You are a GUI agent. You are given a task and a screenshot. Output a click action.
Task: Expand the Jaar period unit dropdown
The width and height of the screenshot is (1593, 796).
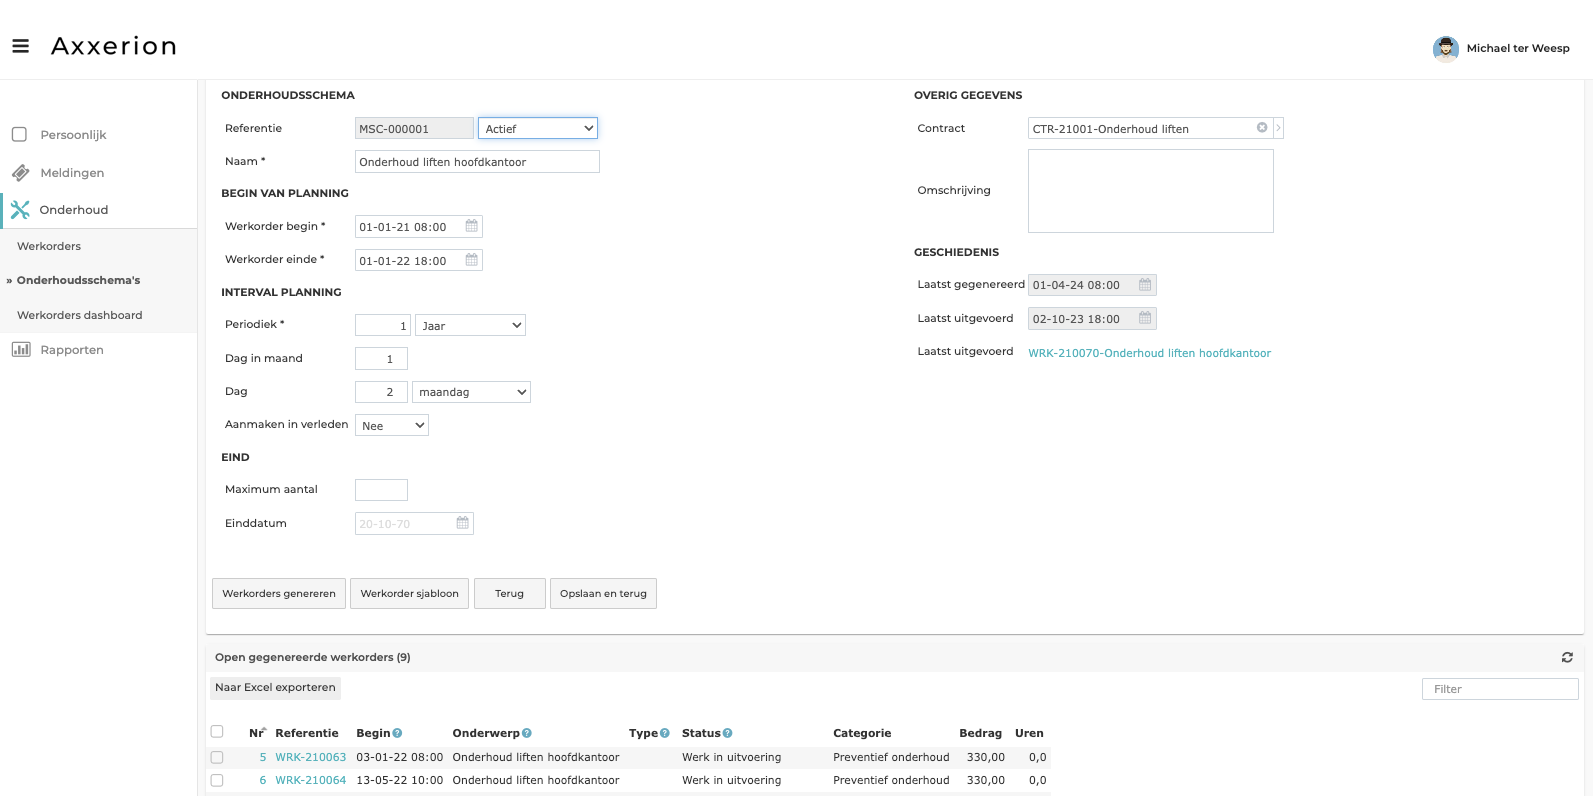[x=470, y=325]
